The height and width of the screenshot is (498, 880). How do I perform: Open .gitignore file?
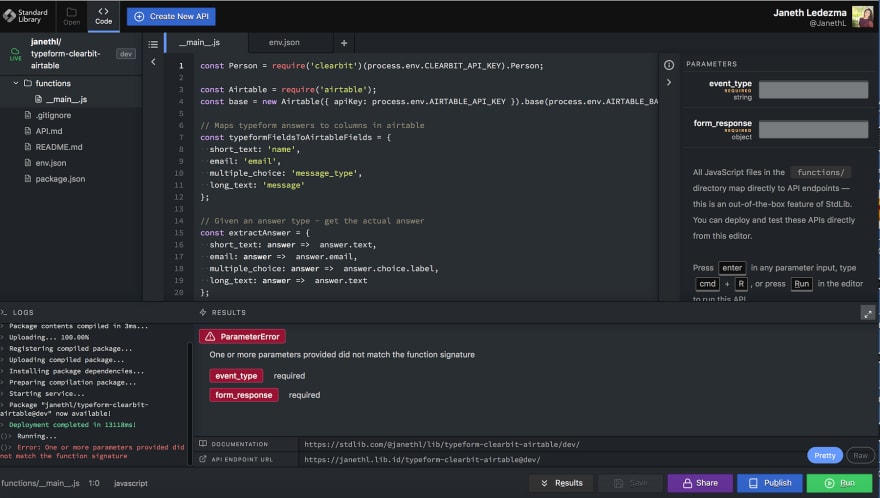pyautogui.click(x=53, y=115)
